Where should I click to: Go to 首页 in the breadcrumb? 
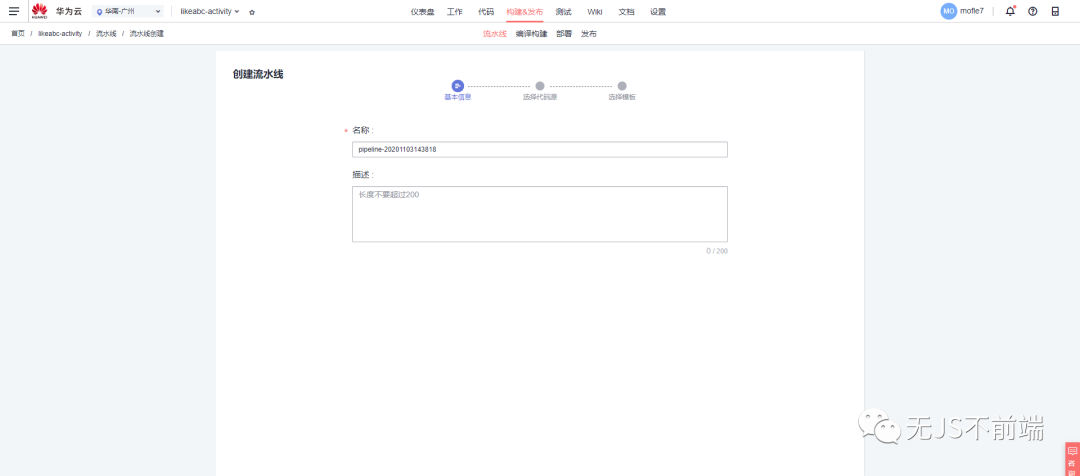[18, 33]
